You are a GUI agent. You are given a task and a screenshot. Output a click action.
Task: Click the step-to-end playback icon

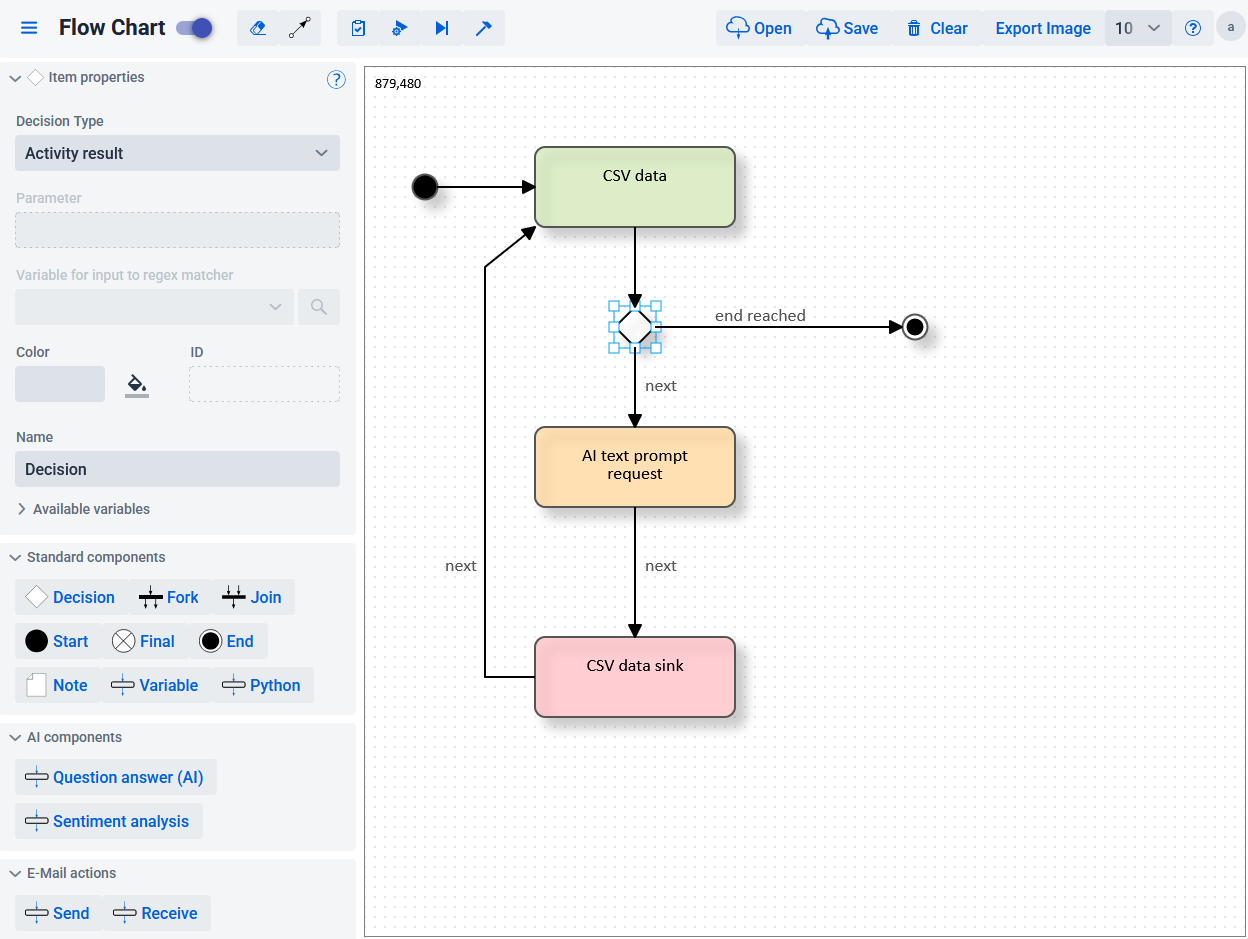[441, 28]
